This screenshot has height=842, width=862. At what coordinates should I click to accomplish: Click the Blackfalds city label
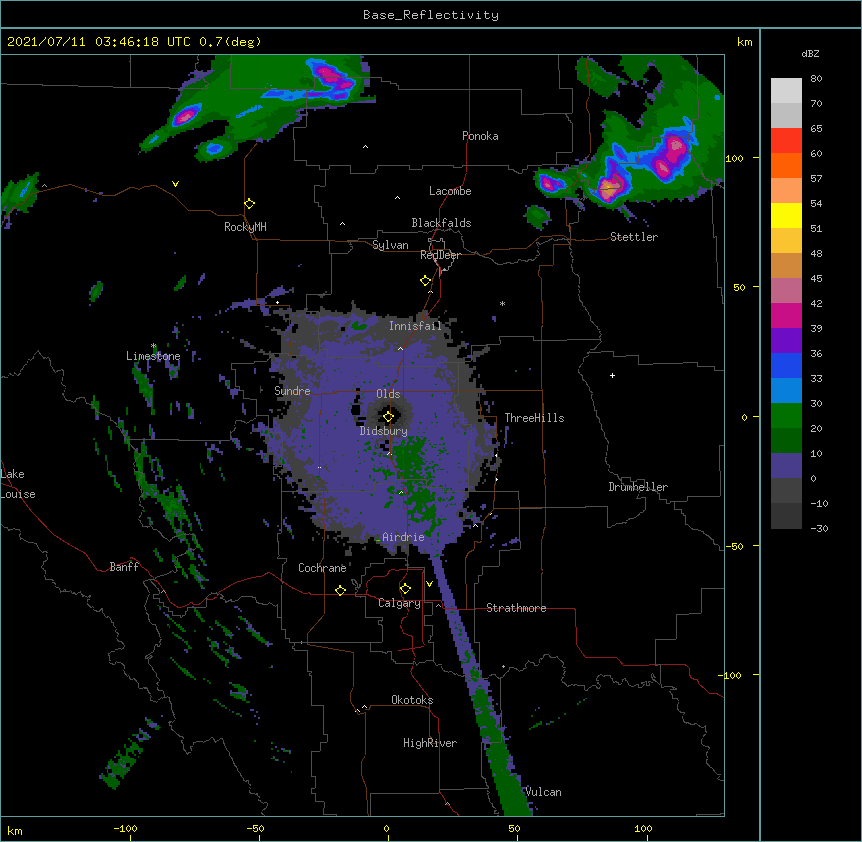tap(441, 223)
